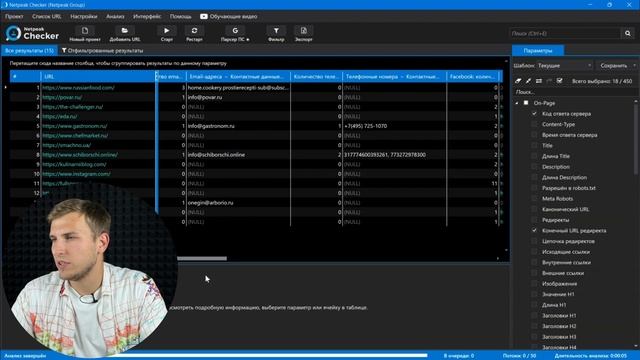Open the Проект menu
The image size is (640, 360).
click(x=14, y=16)
